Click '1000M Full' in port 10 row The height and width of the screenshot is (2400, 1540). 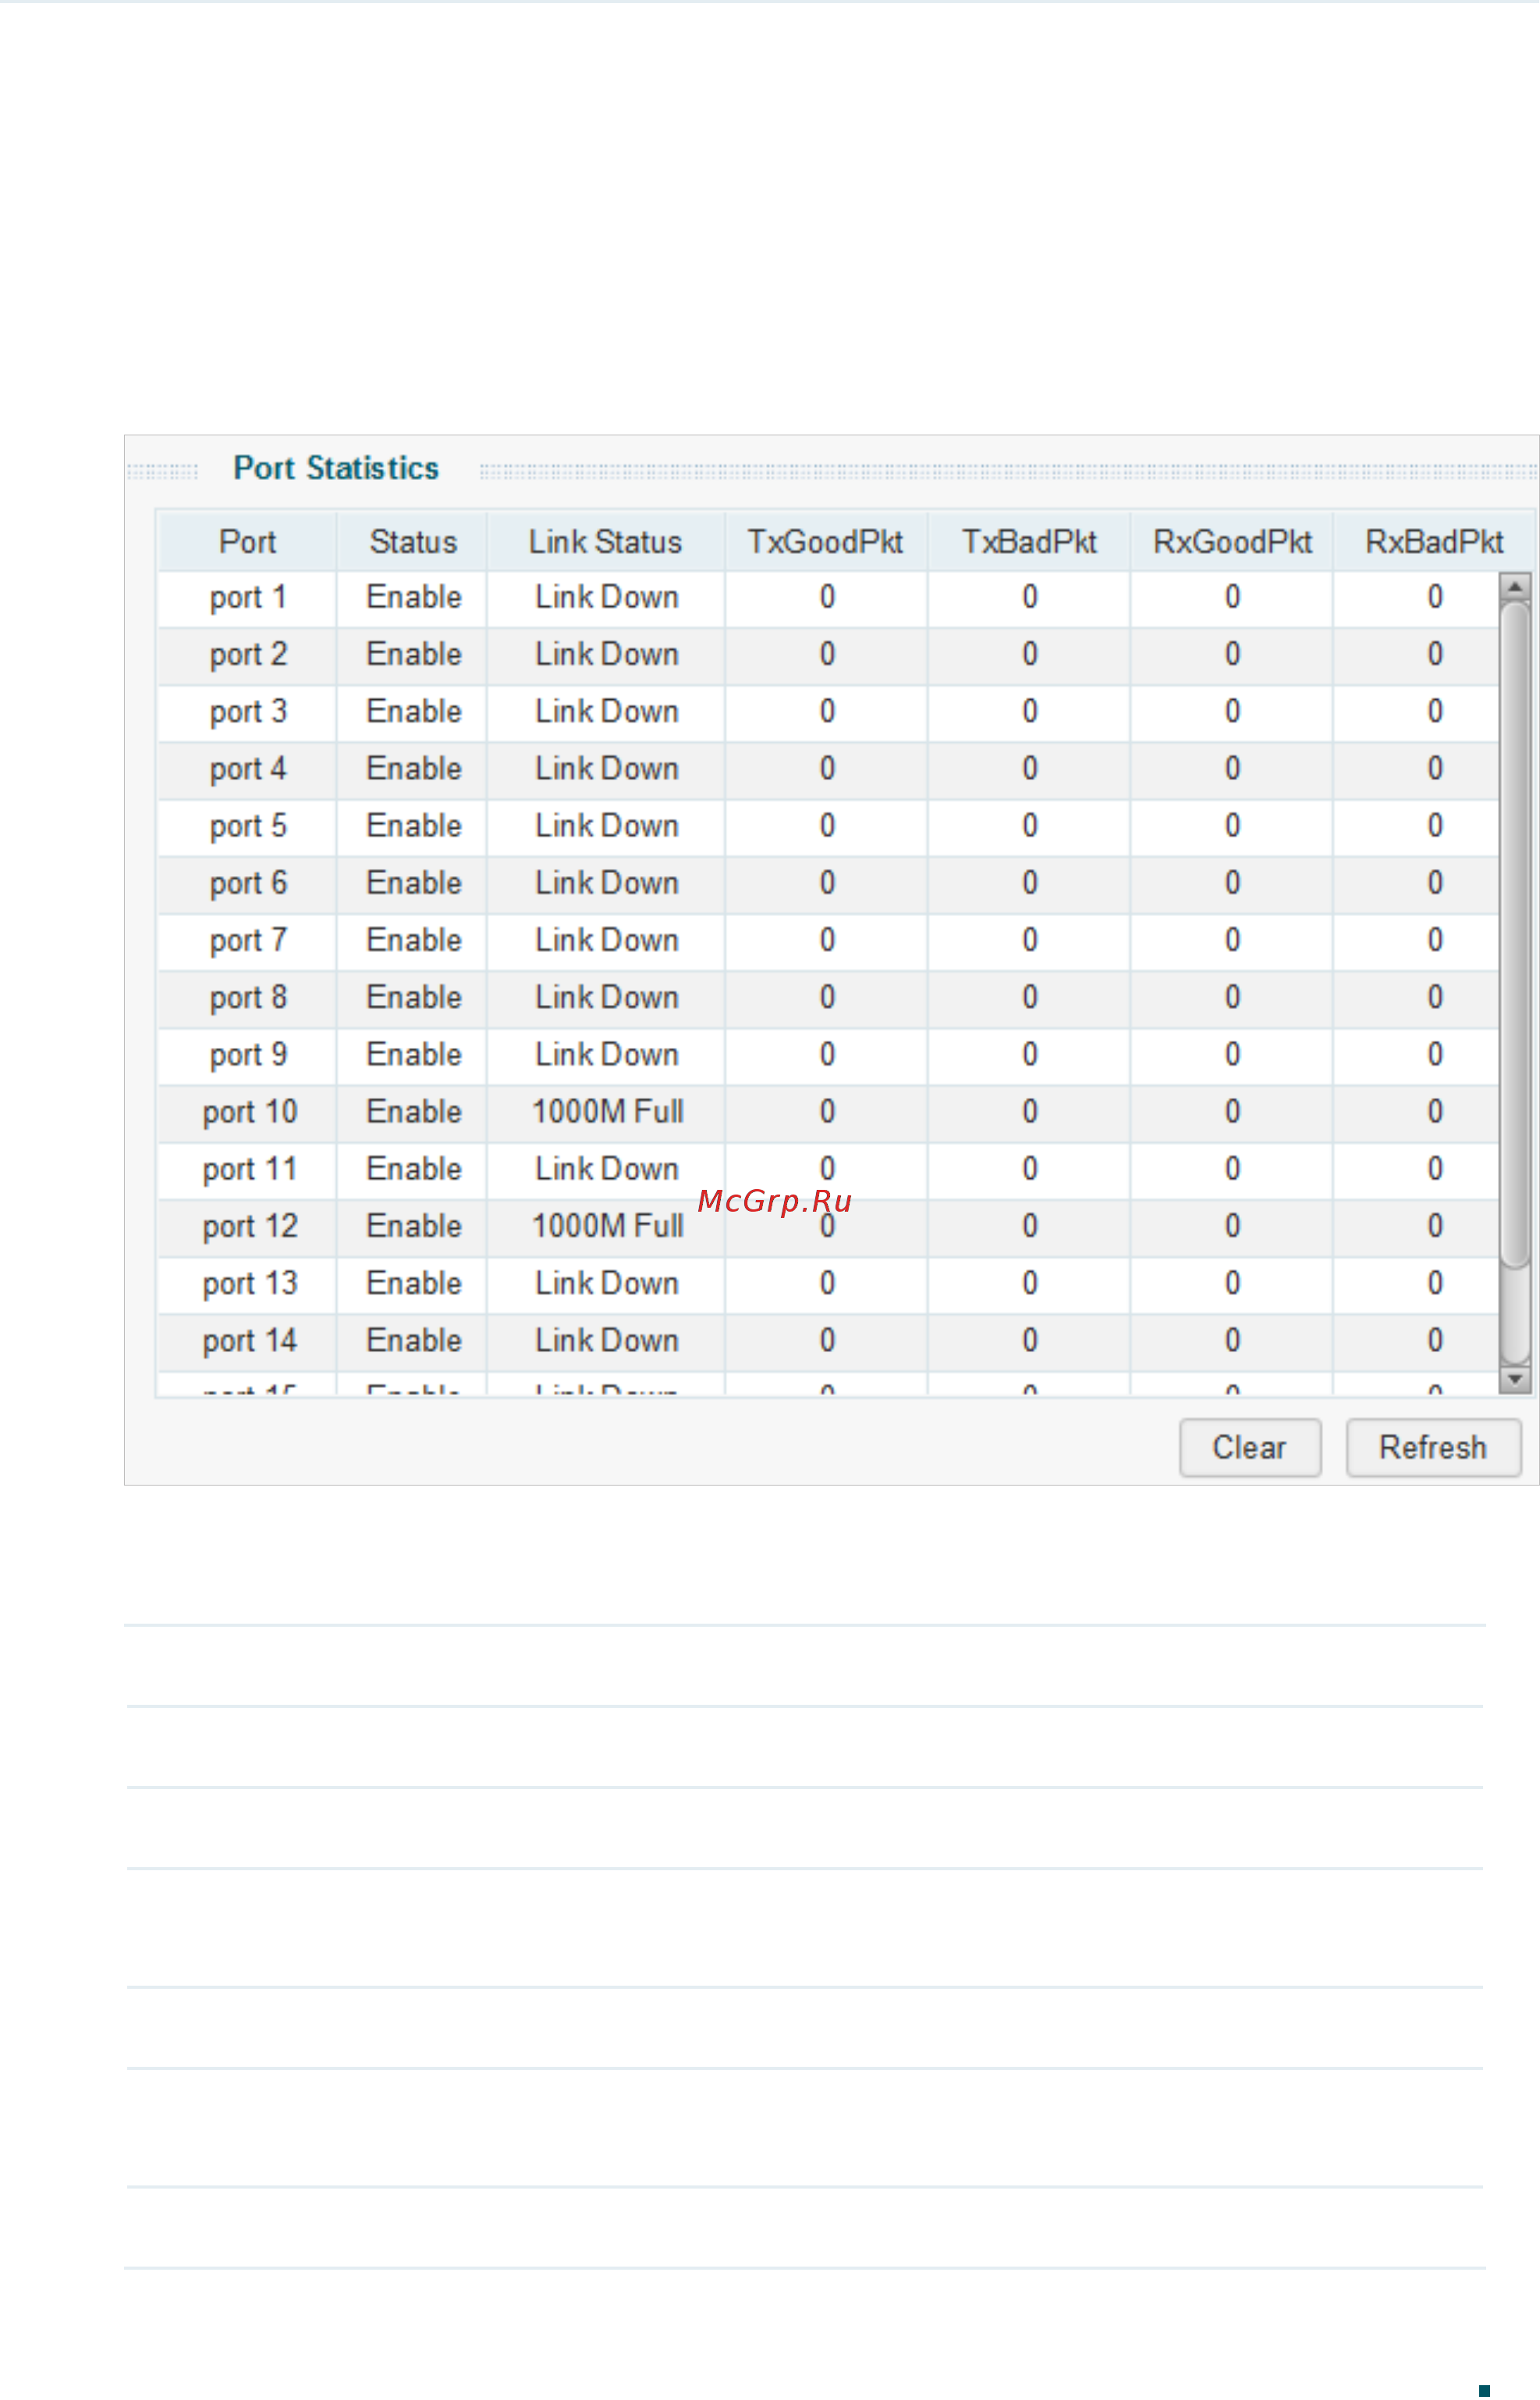607,1112
